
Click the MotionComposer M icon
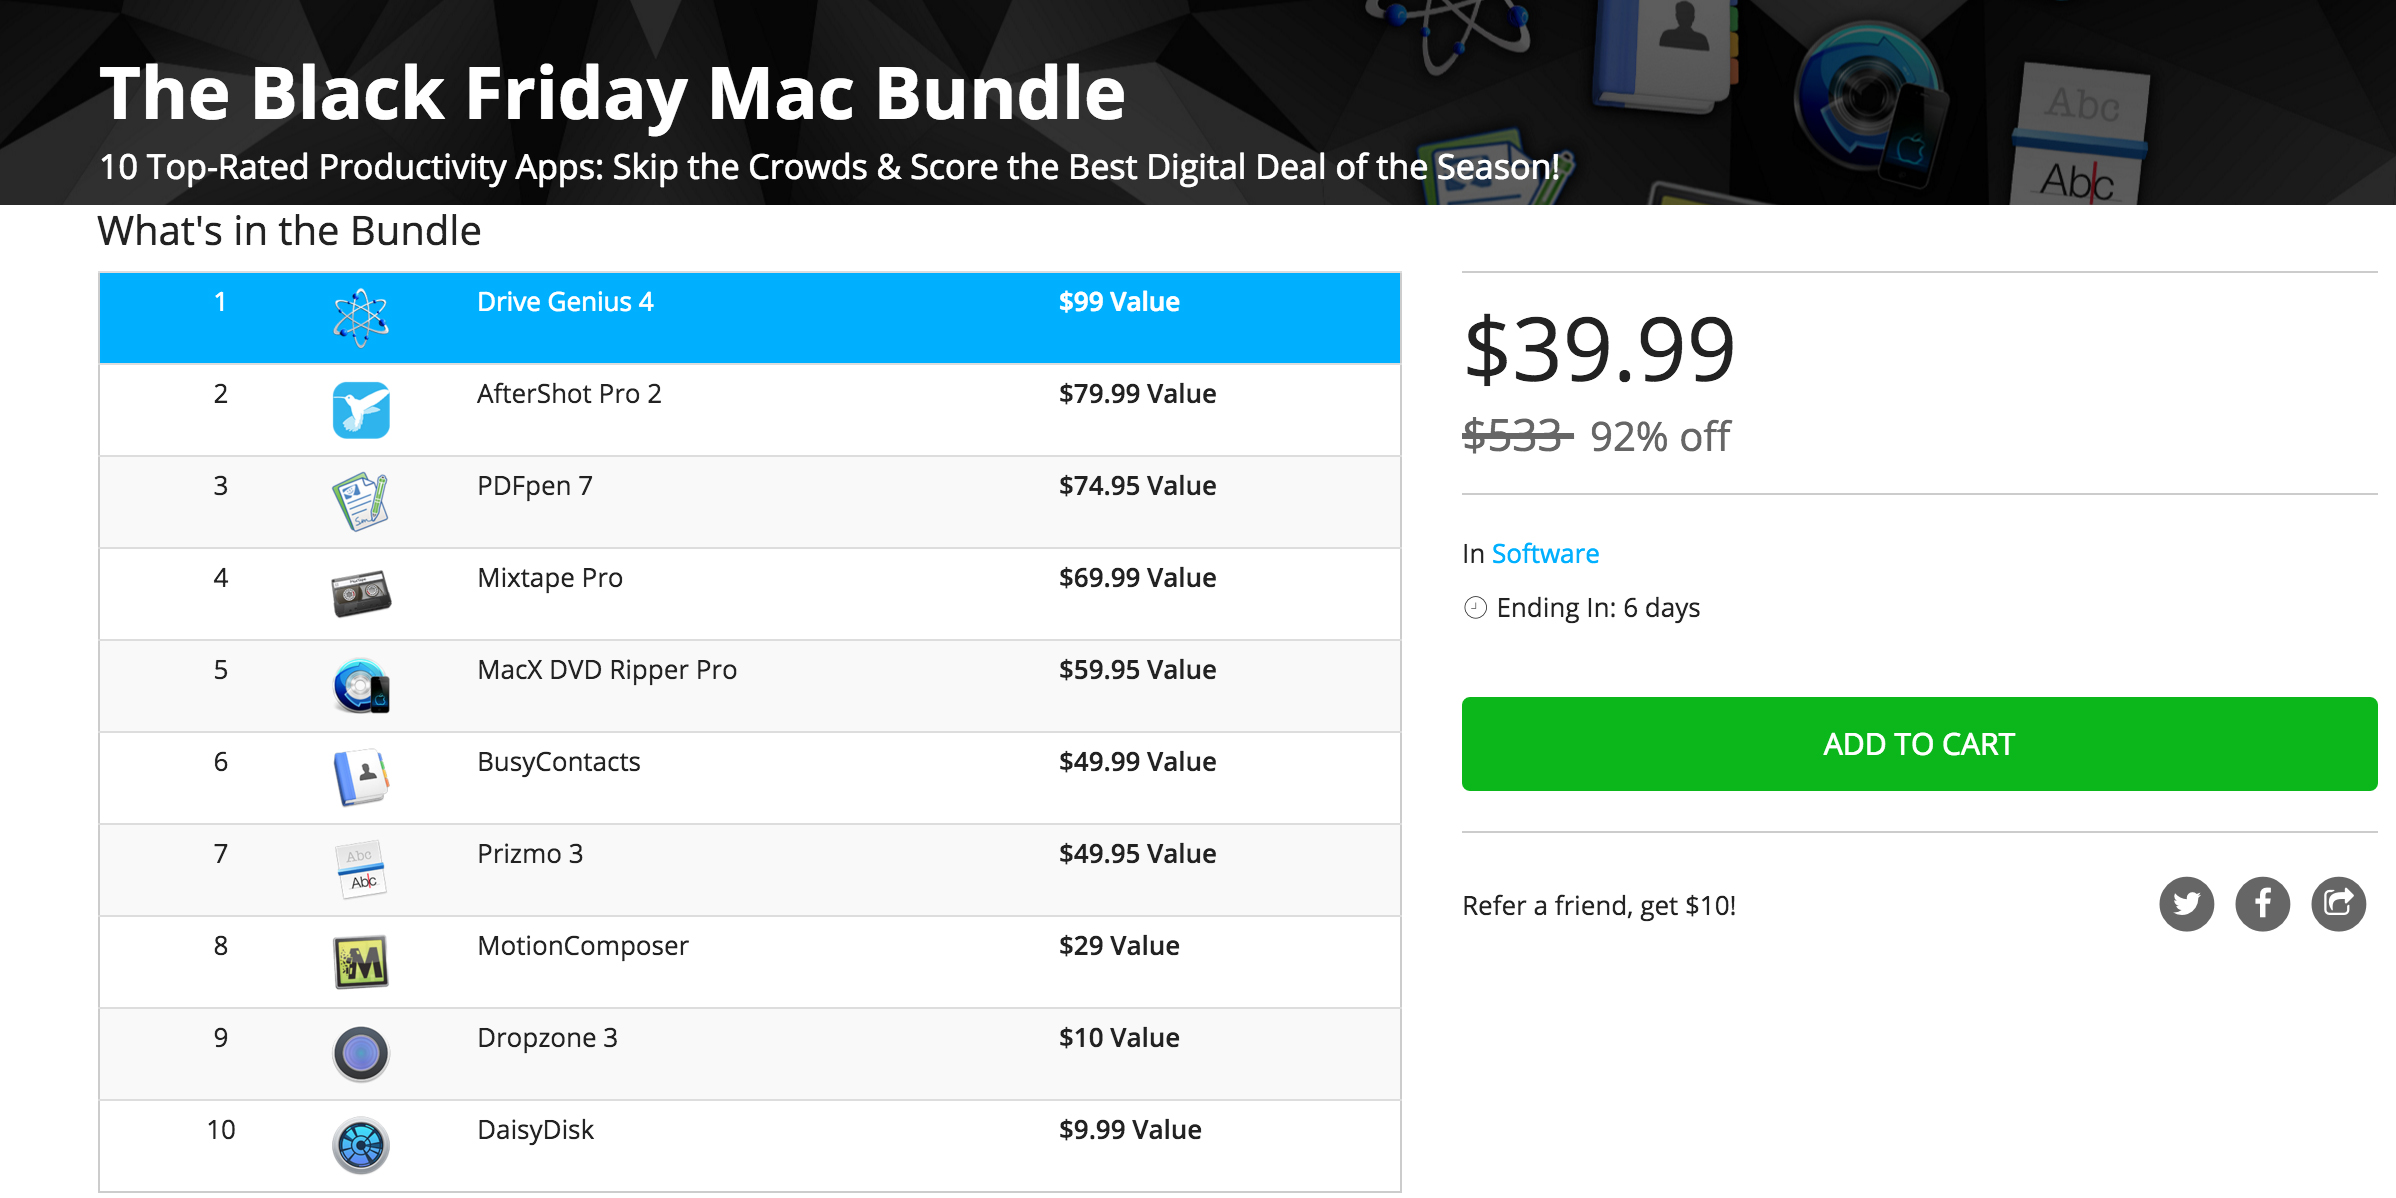click(x=360, y=962)
